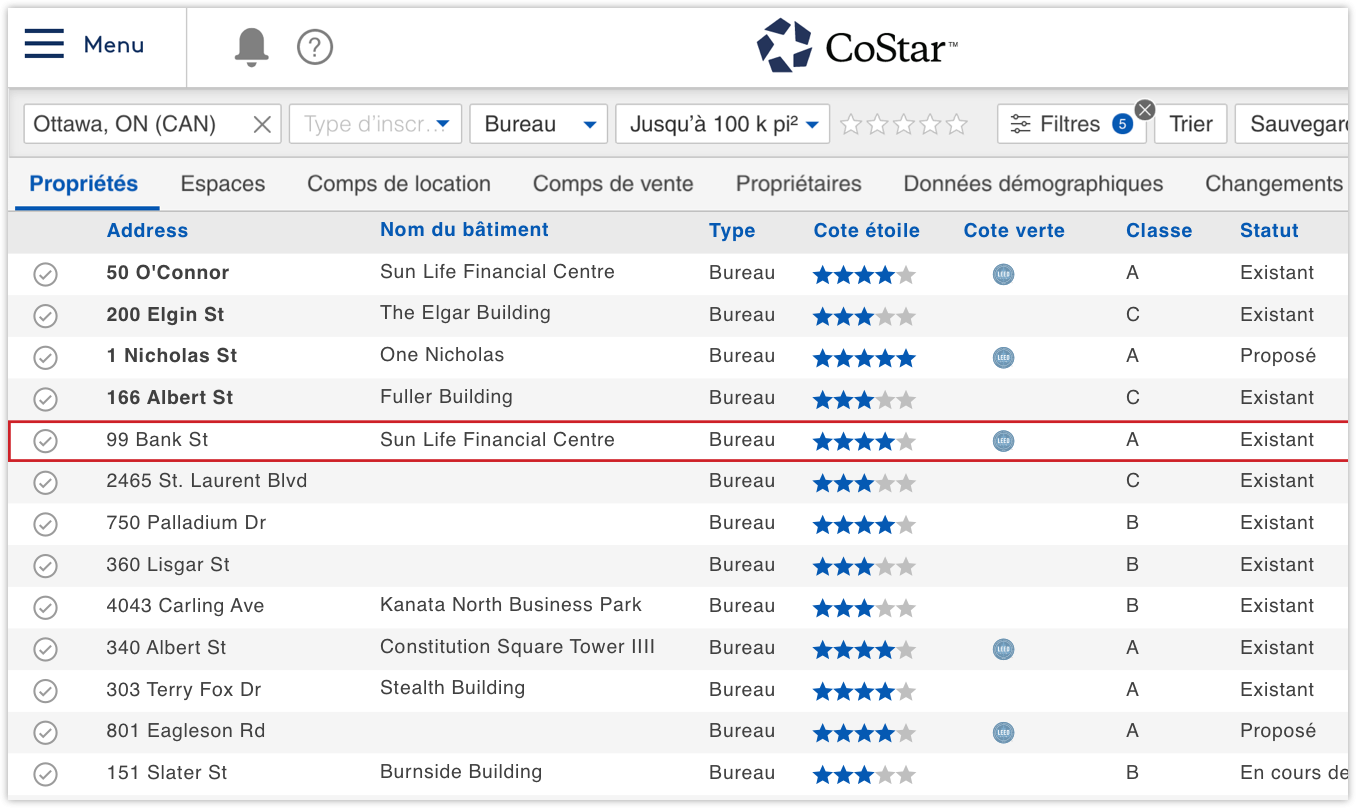
Task: Click the Constitution Square Tower IIII name
Action: coord(517,647)
